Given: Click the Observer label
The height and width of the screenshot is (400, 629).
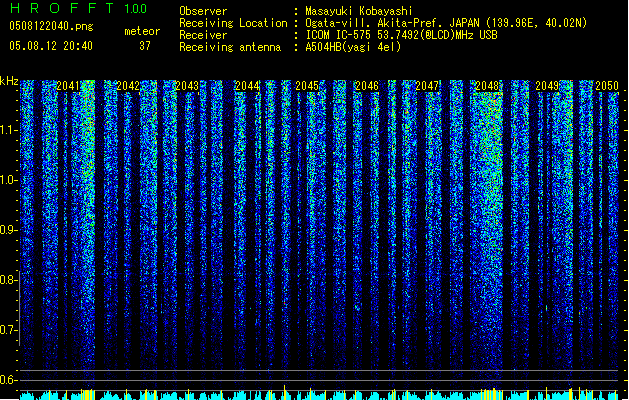Looking at the screenshot, I should point(203,11).
